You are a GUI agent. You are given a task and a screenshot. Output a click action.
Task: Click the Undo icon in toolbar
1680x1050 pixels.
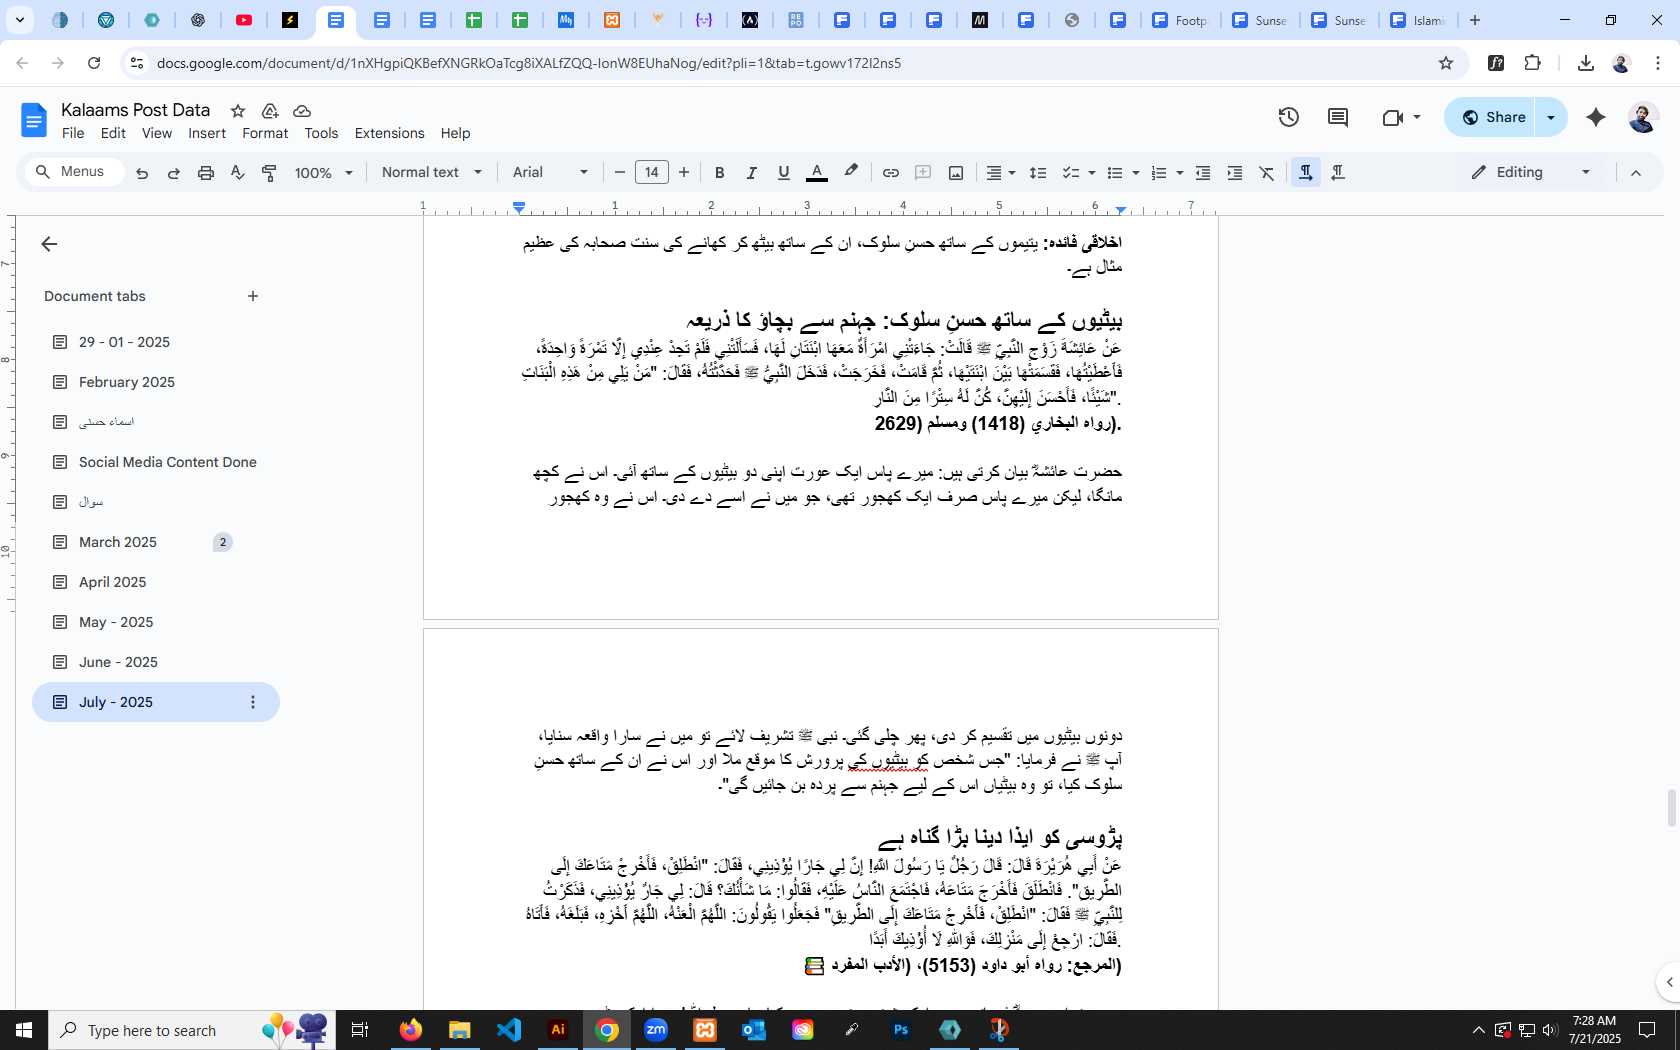click(x=142, y=173)
